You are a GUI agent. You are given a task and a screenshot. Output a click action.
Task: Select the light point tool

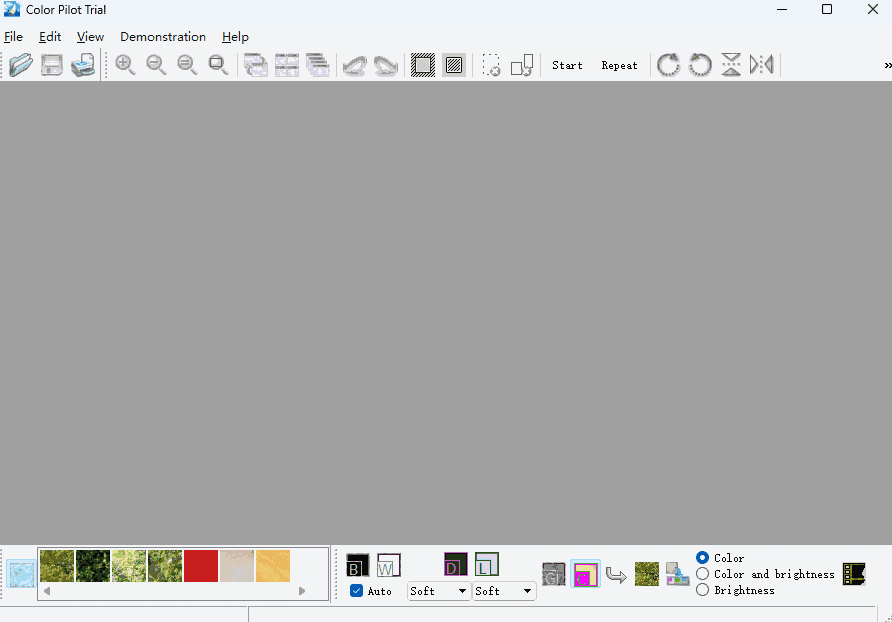[x=487, y=564]
